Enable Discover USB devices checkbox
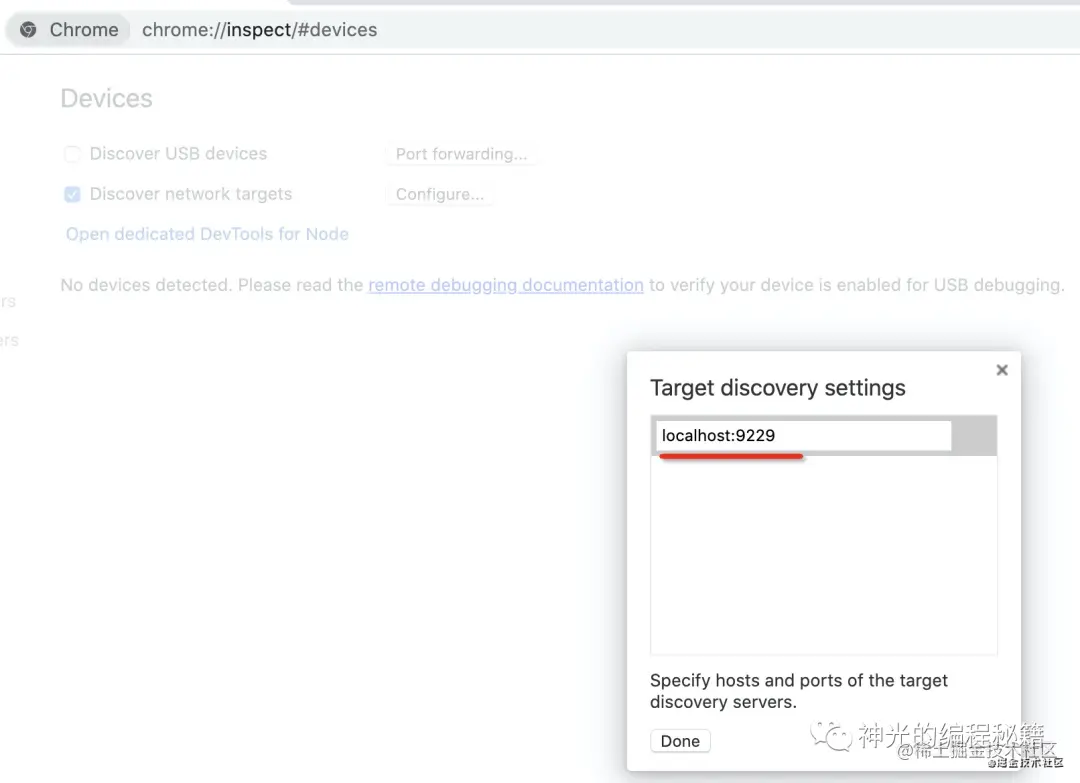The width and height of the screenshot is (1080, 783). pyautogui.click(x=72, y=154)
